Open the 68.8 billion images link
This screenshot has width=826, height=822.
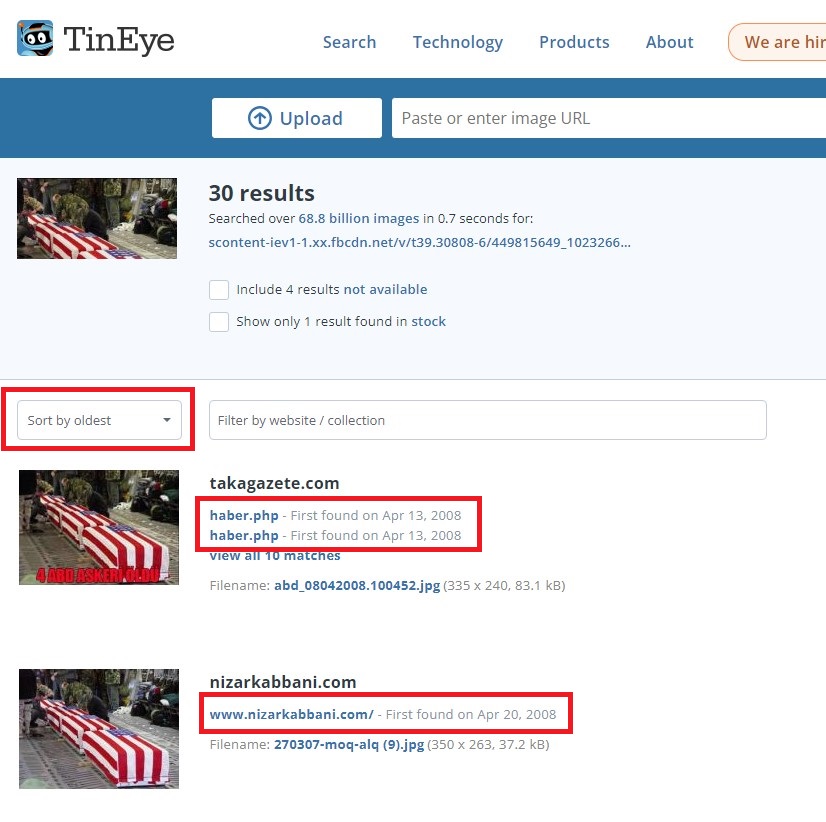coord(359,218)
